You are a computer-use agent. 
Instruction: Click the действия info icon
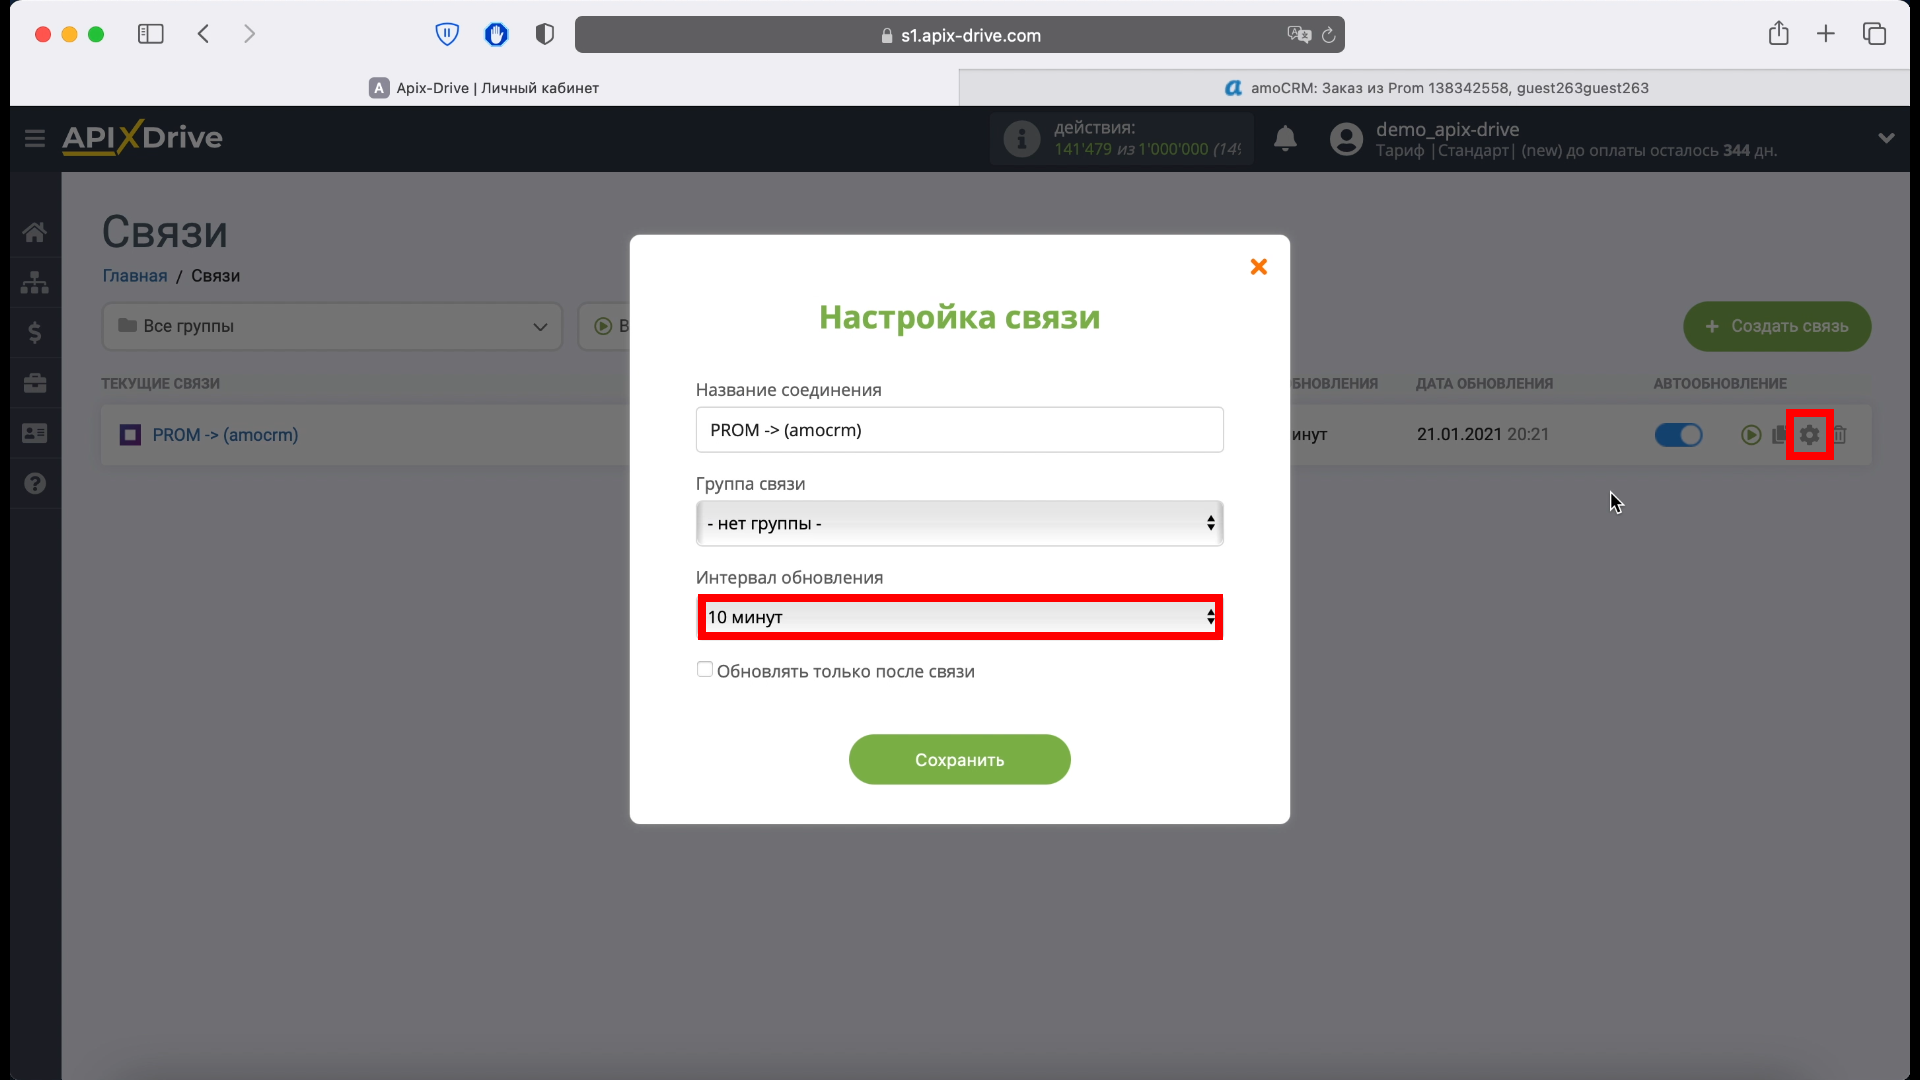click(1021, 139)
